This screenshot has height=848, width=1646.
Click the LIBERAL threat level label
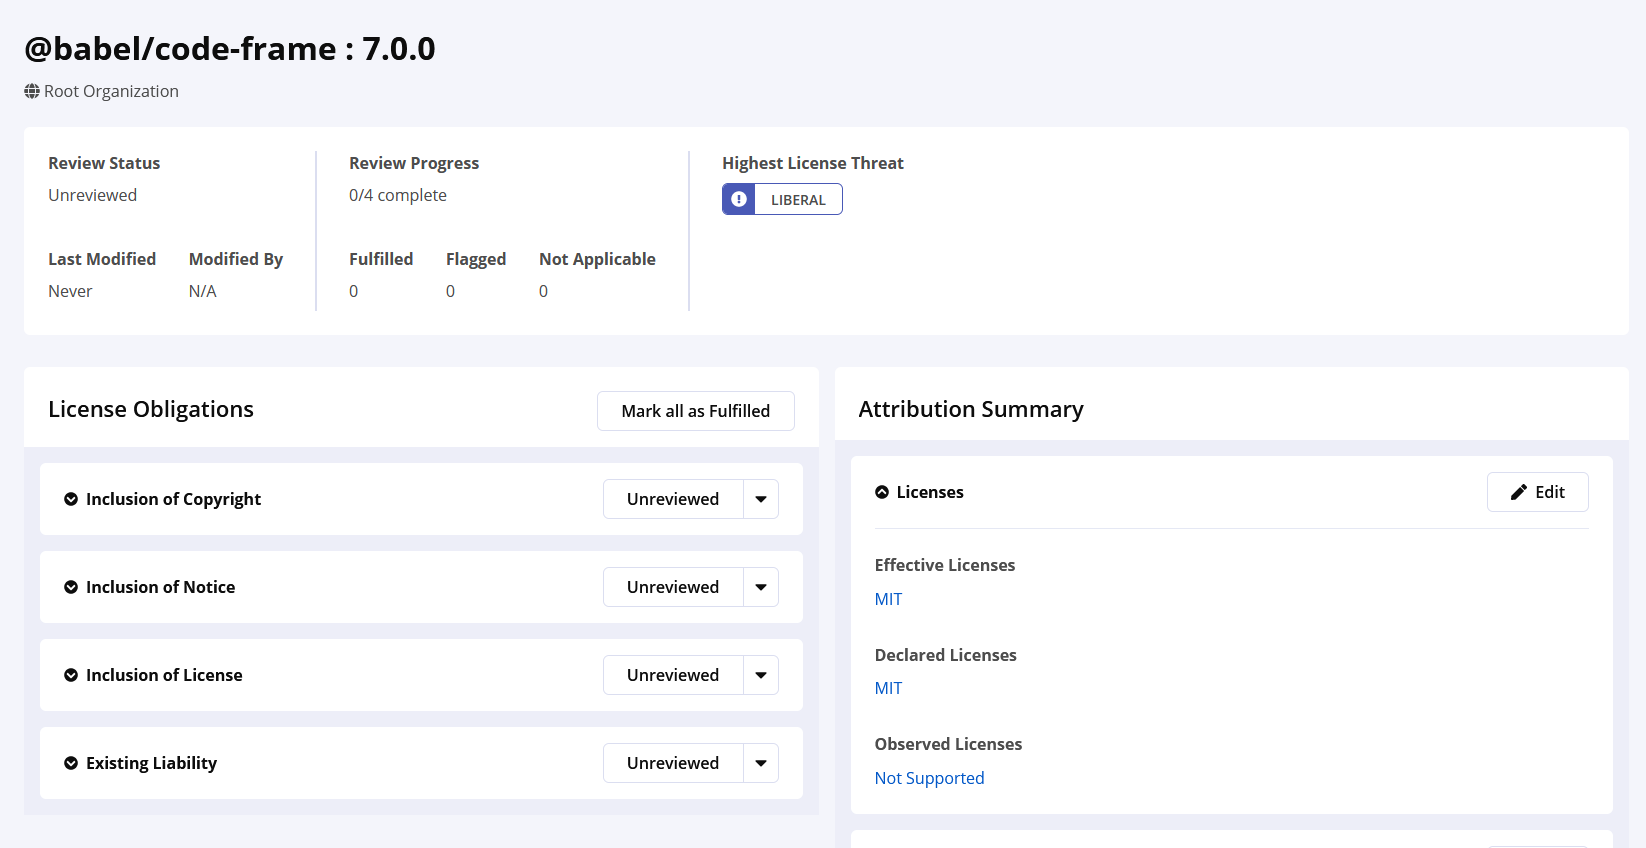pos(798,200)
